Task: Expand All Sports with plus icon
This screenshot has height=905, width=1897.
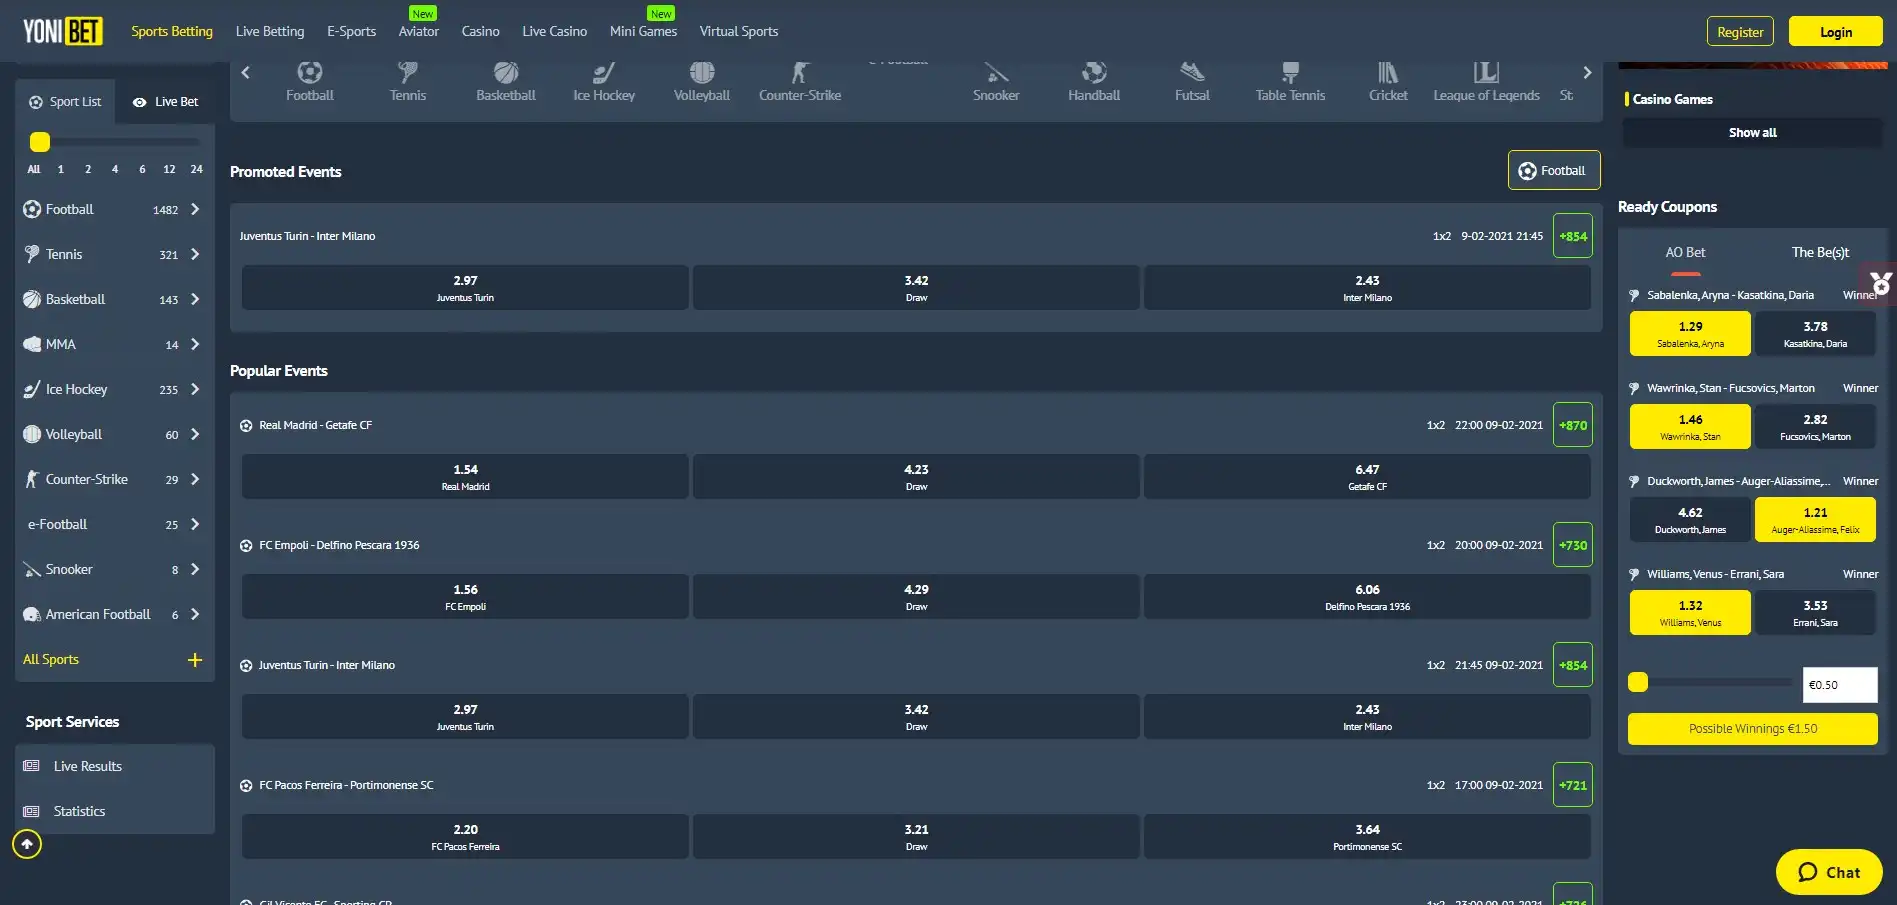Action: [194, 660]
